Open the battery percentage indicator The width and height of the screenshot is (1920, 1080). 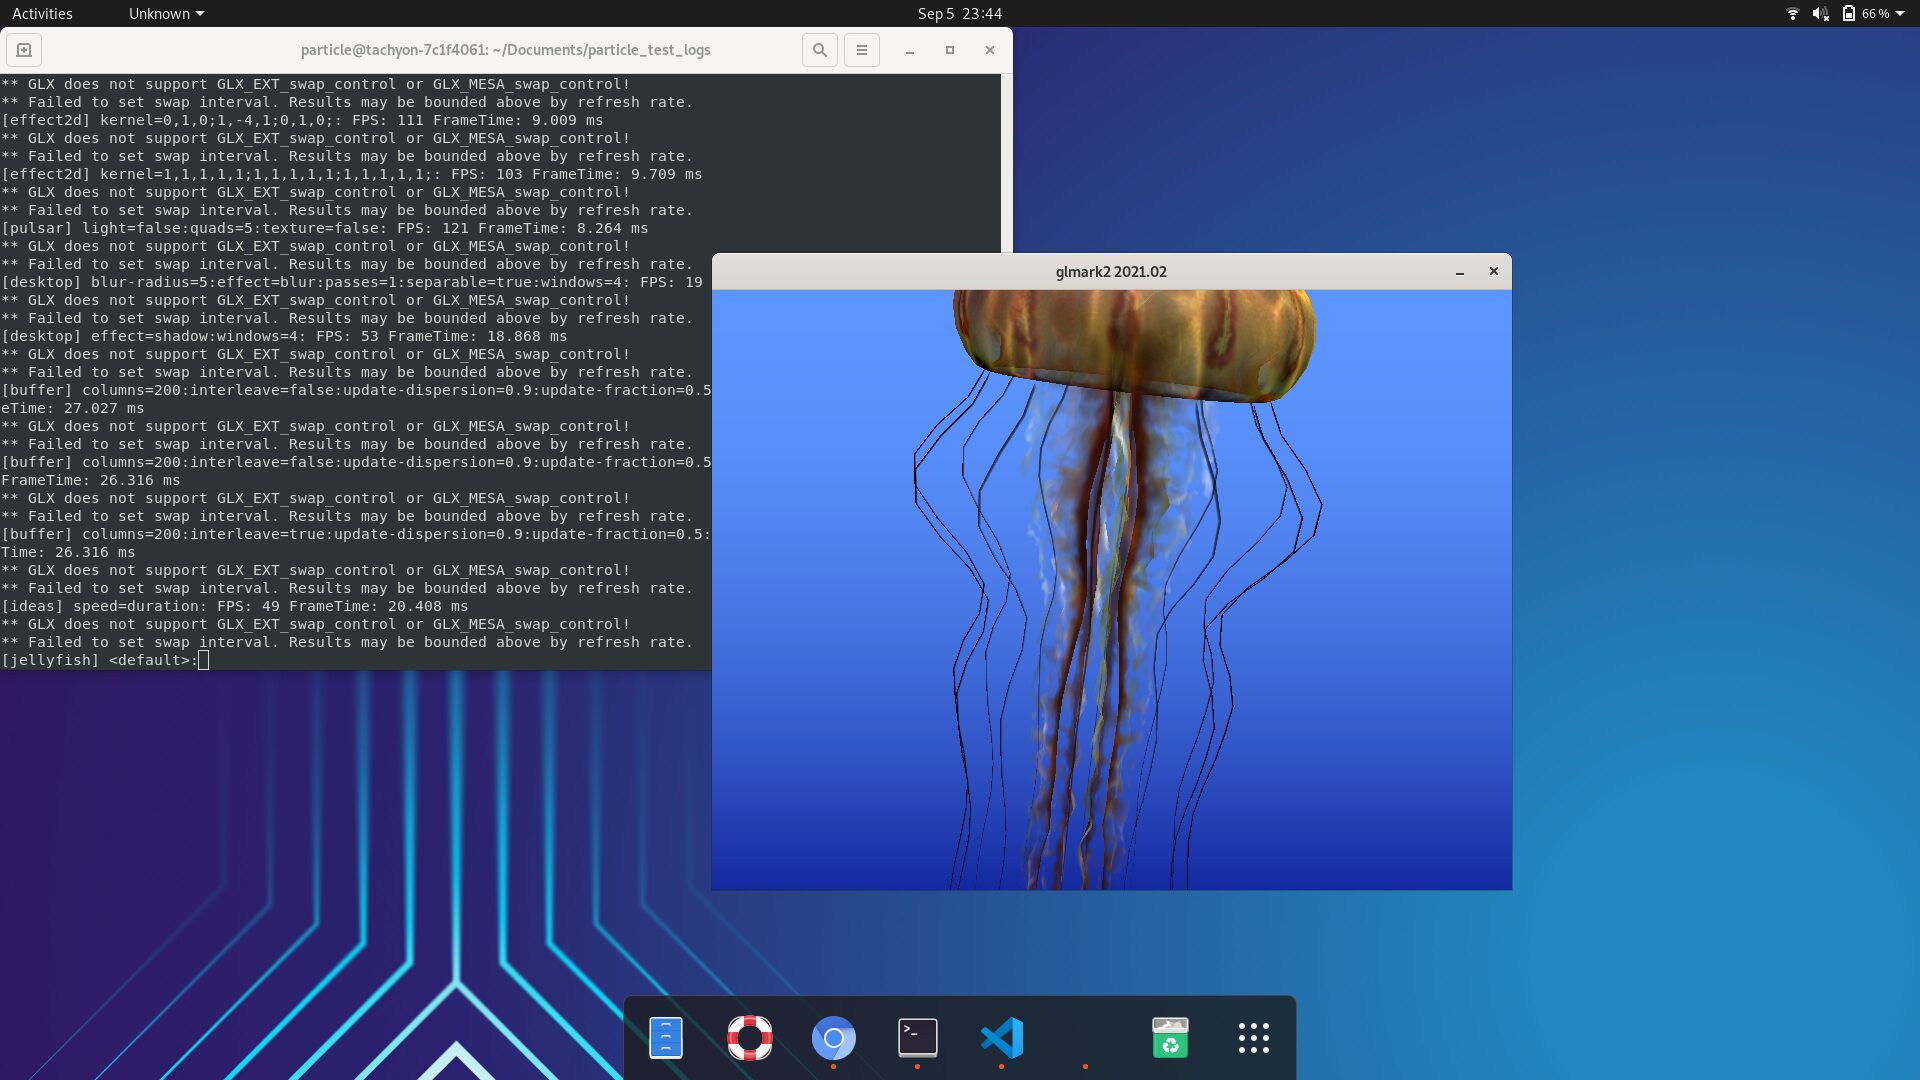[1866, 14]
